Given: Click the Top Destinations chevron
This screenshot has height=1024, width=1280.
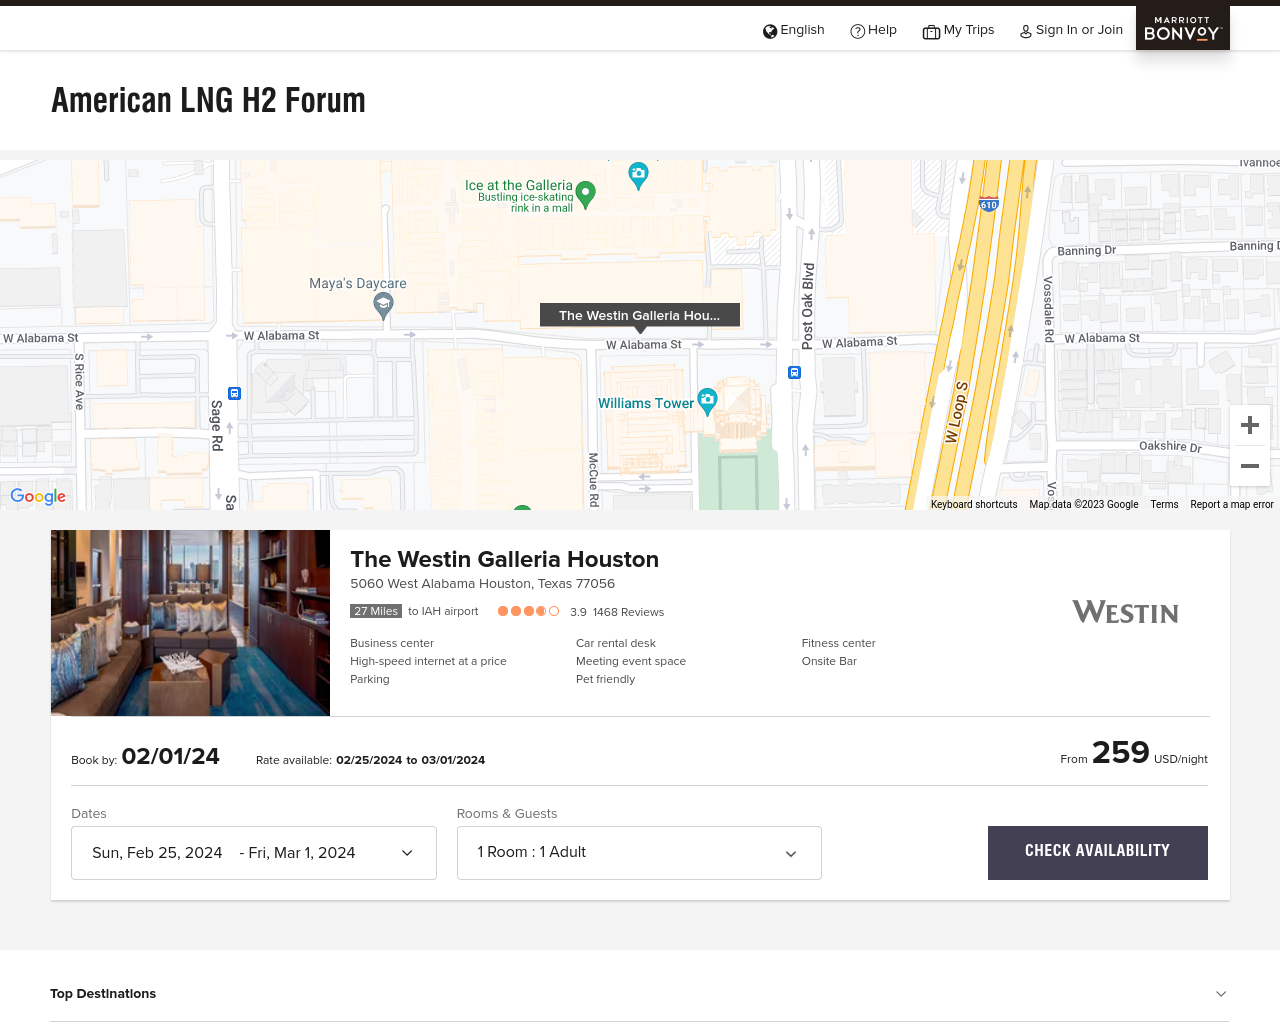Looking at the screenshot, I should (x=1221, y=994).
